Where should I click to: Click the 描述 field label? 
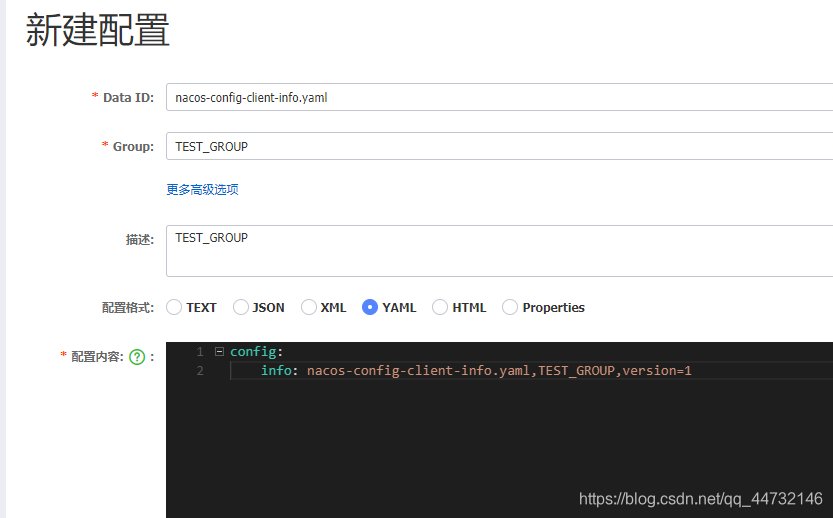click(140, 240)
